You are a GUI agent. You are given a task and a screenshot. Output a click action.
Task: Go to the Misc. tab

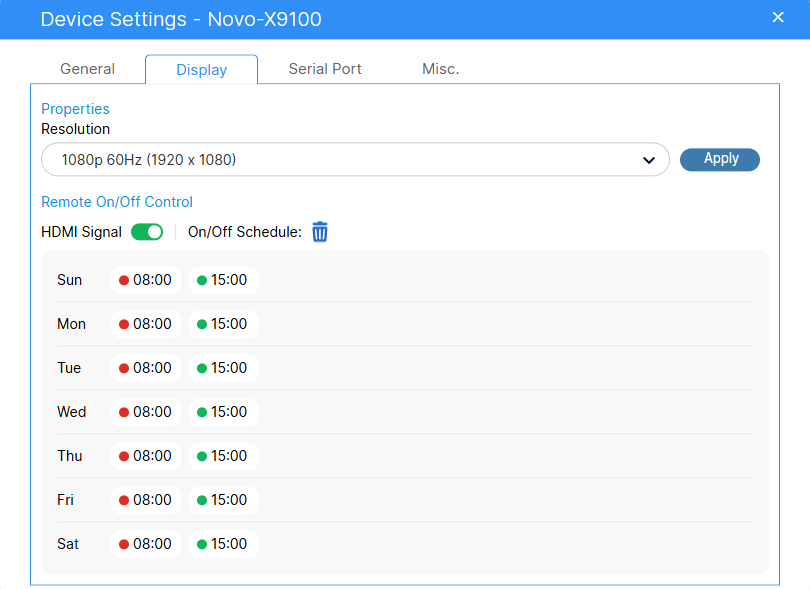[440, 69]
